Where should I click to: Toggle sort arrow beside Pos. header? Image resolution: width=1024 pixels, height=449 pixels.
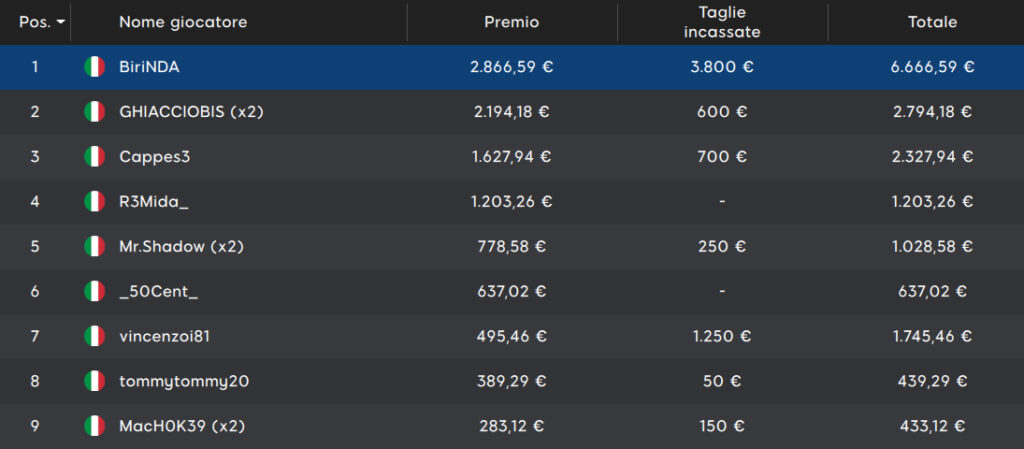tap(61, 22)
